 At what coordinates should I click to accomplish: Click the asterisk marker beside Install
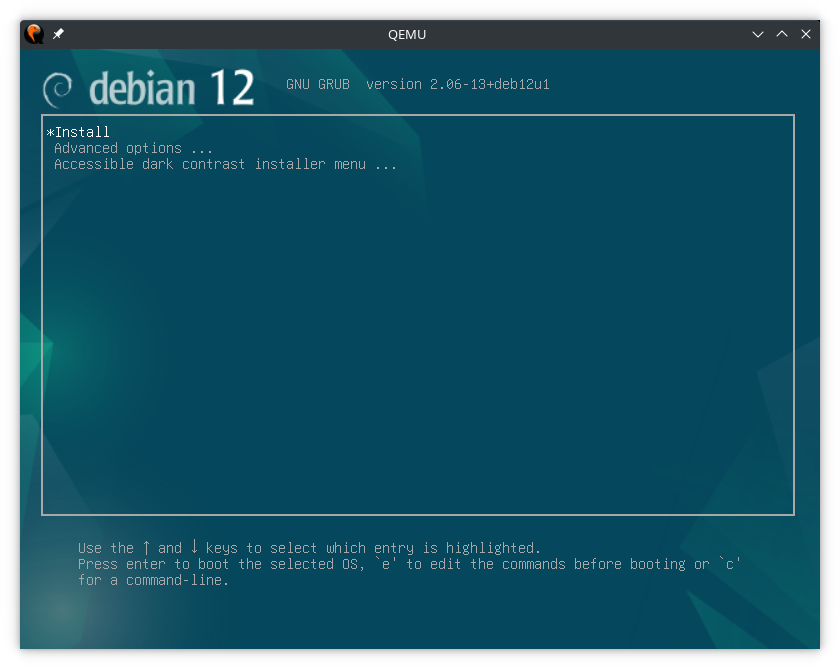[x=49, y=131]
